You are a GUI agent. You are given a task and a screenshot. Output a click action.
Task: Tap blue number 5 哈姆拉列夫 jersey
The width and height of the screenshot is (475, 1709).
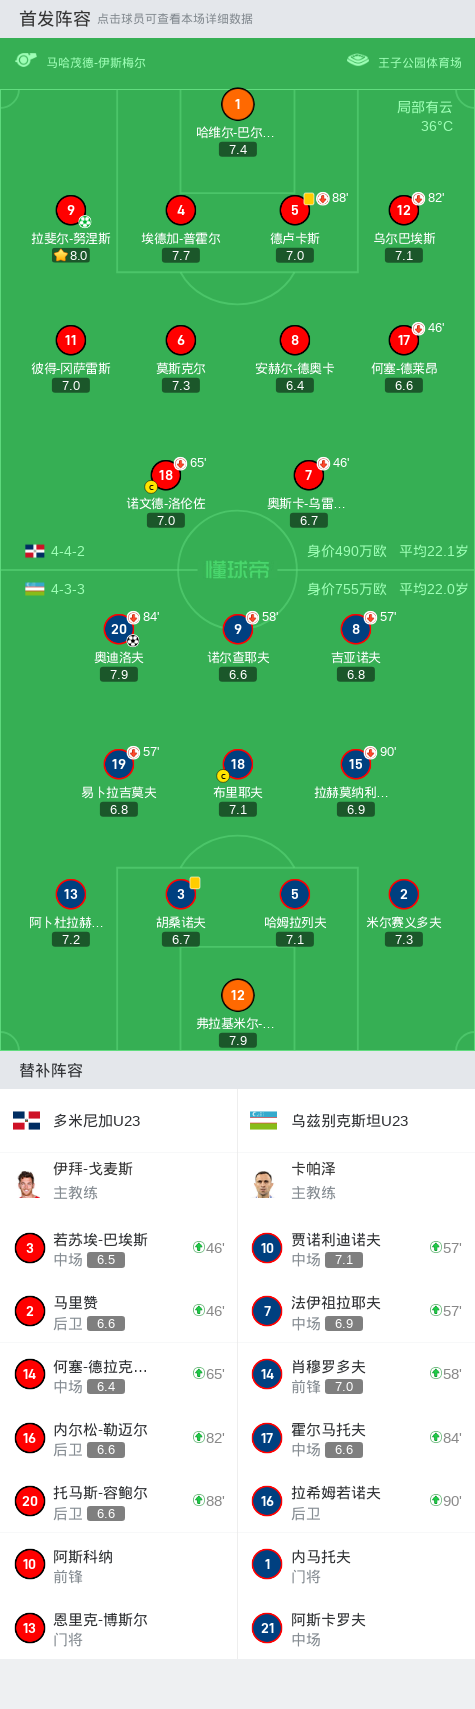point(294,894)
